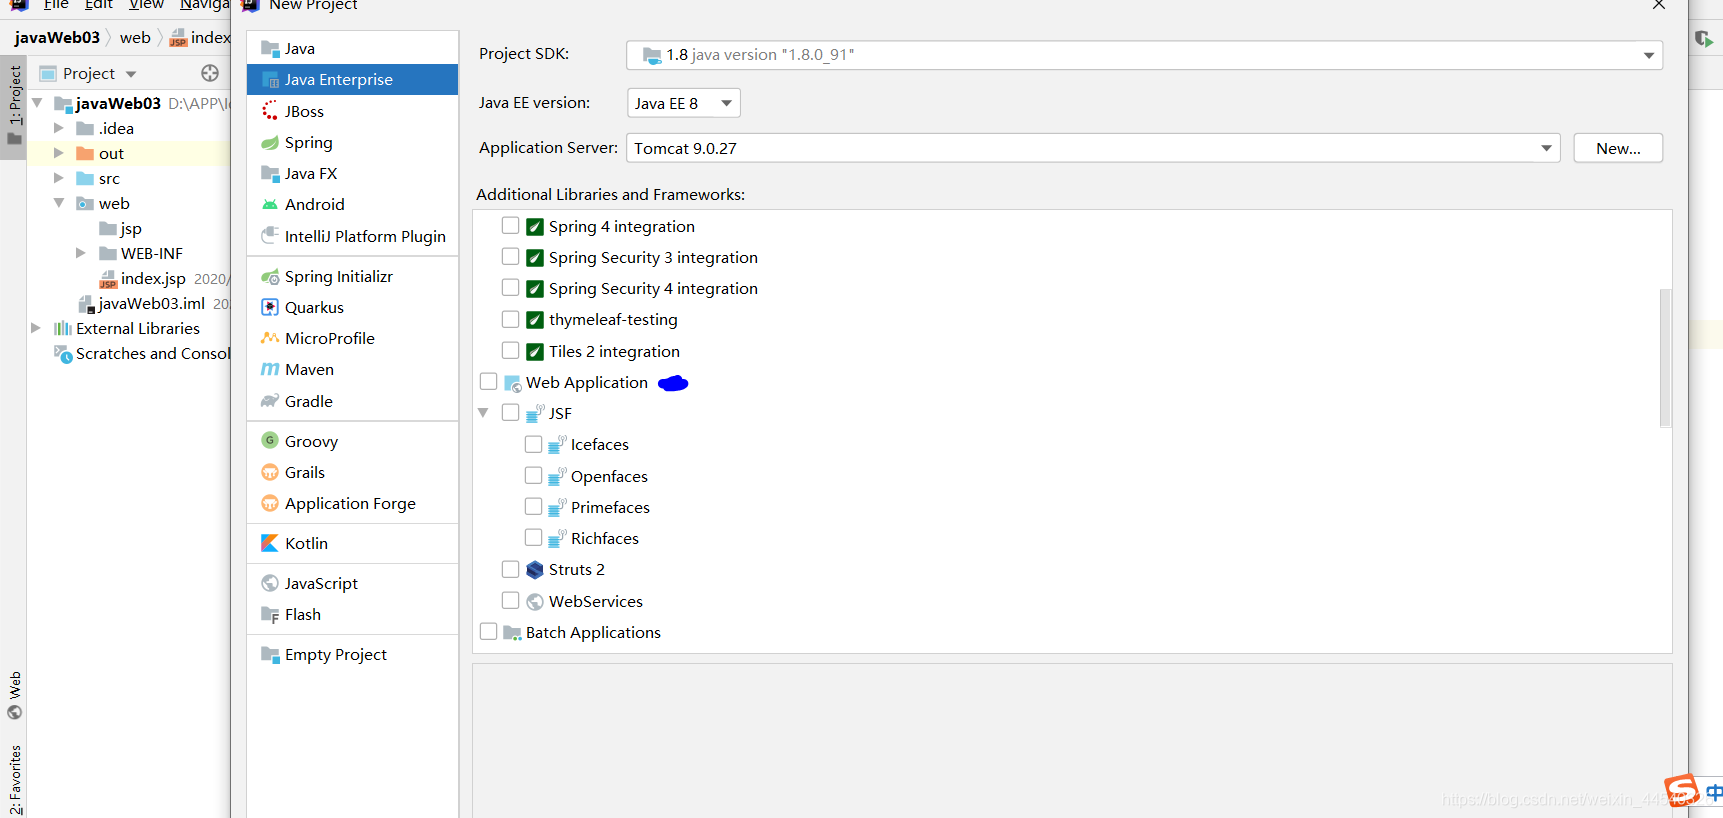Expand the .idea folder
The height and width of the screenshot is (818, 1723).
click(59, 128)
